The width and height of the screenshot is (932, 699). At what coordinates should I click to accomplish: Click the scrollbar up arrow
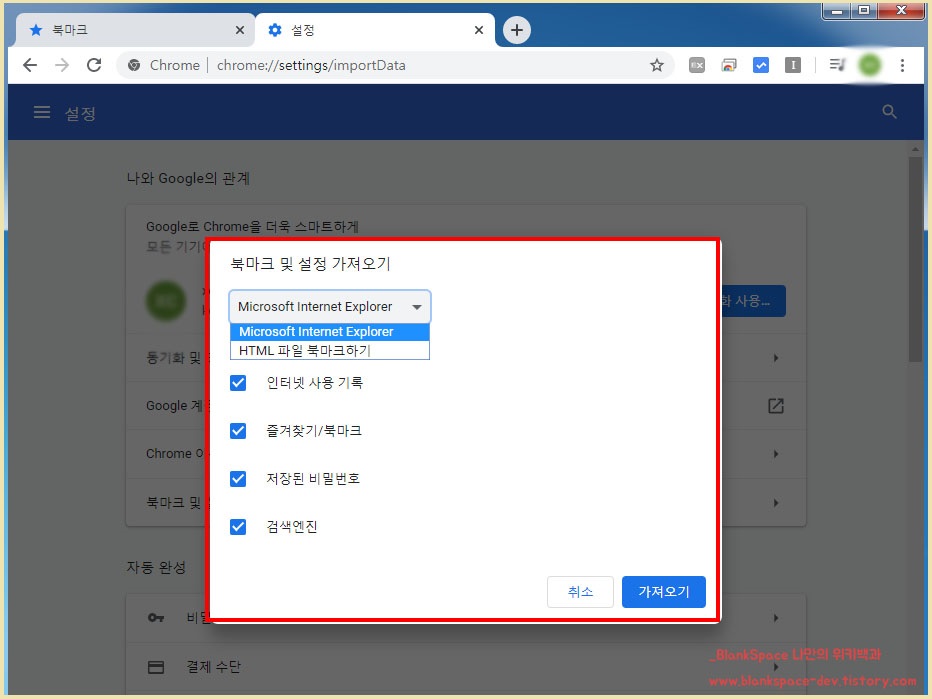tap(915, 149)
